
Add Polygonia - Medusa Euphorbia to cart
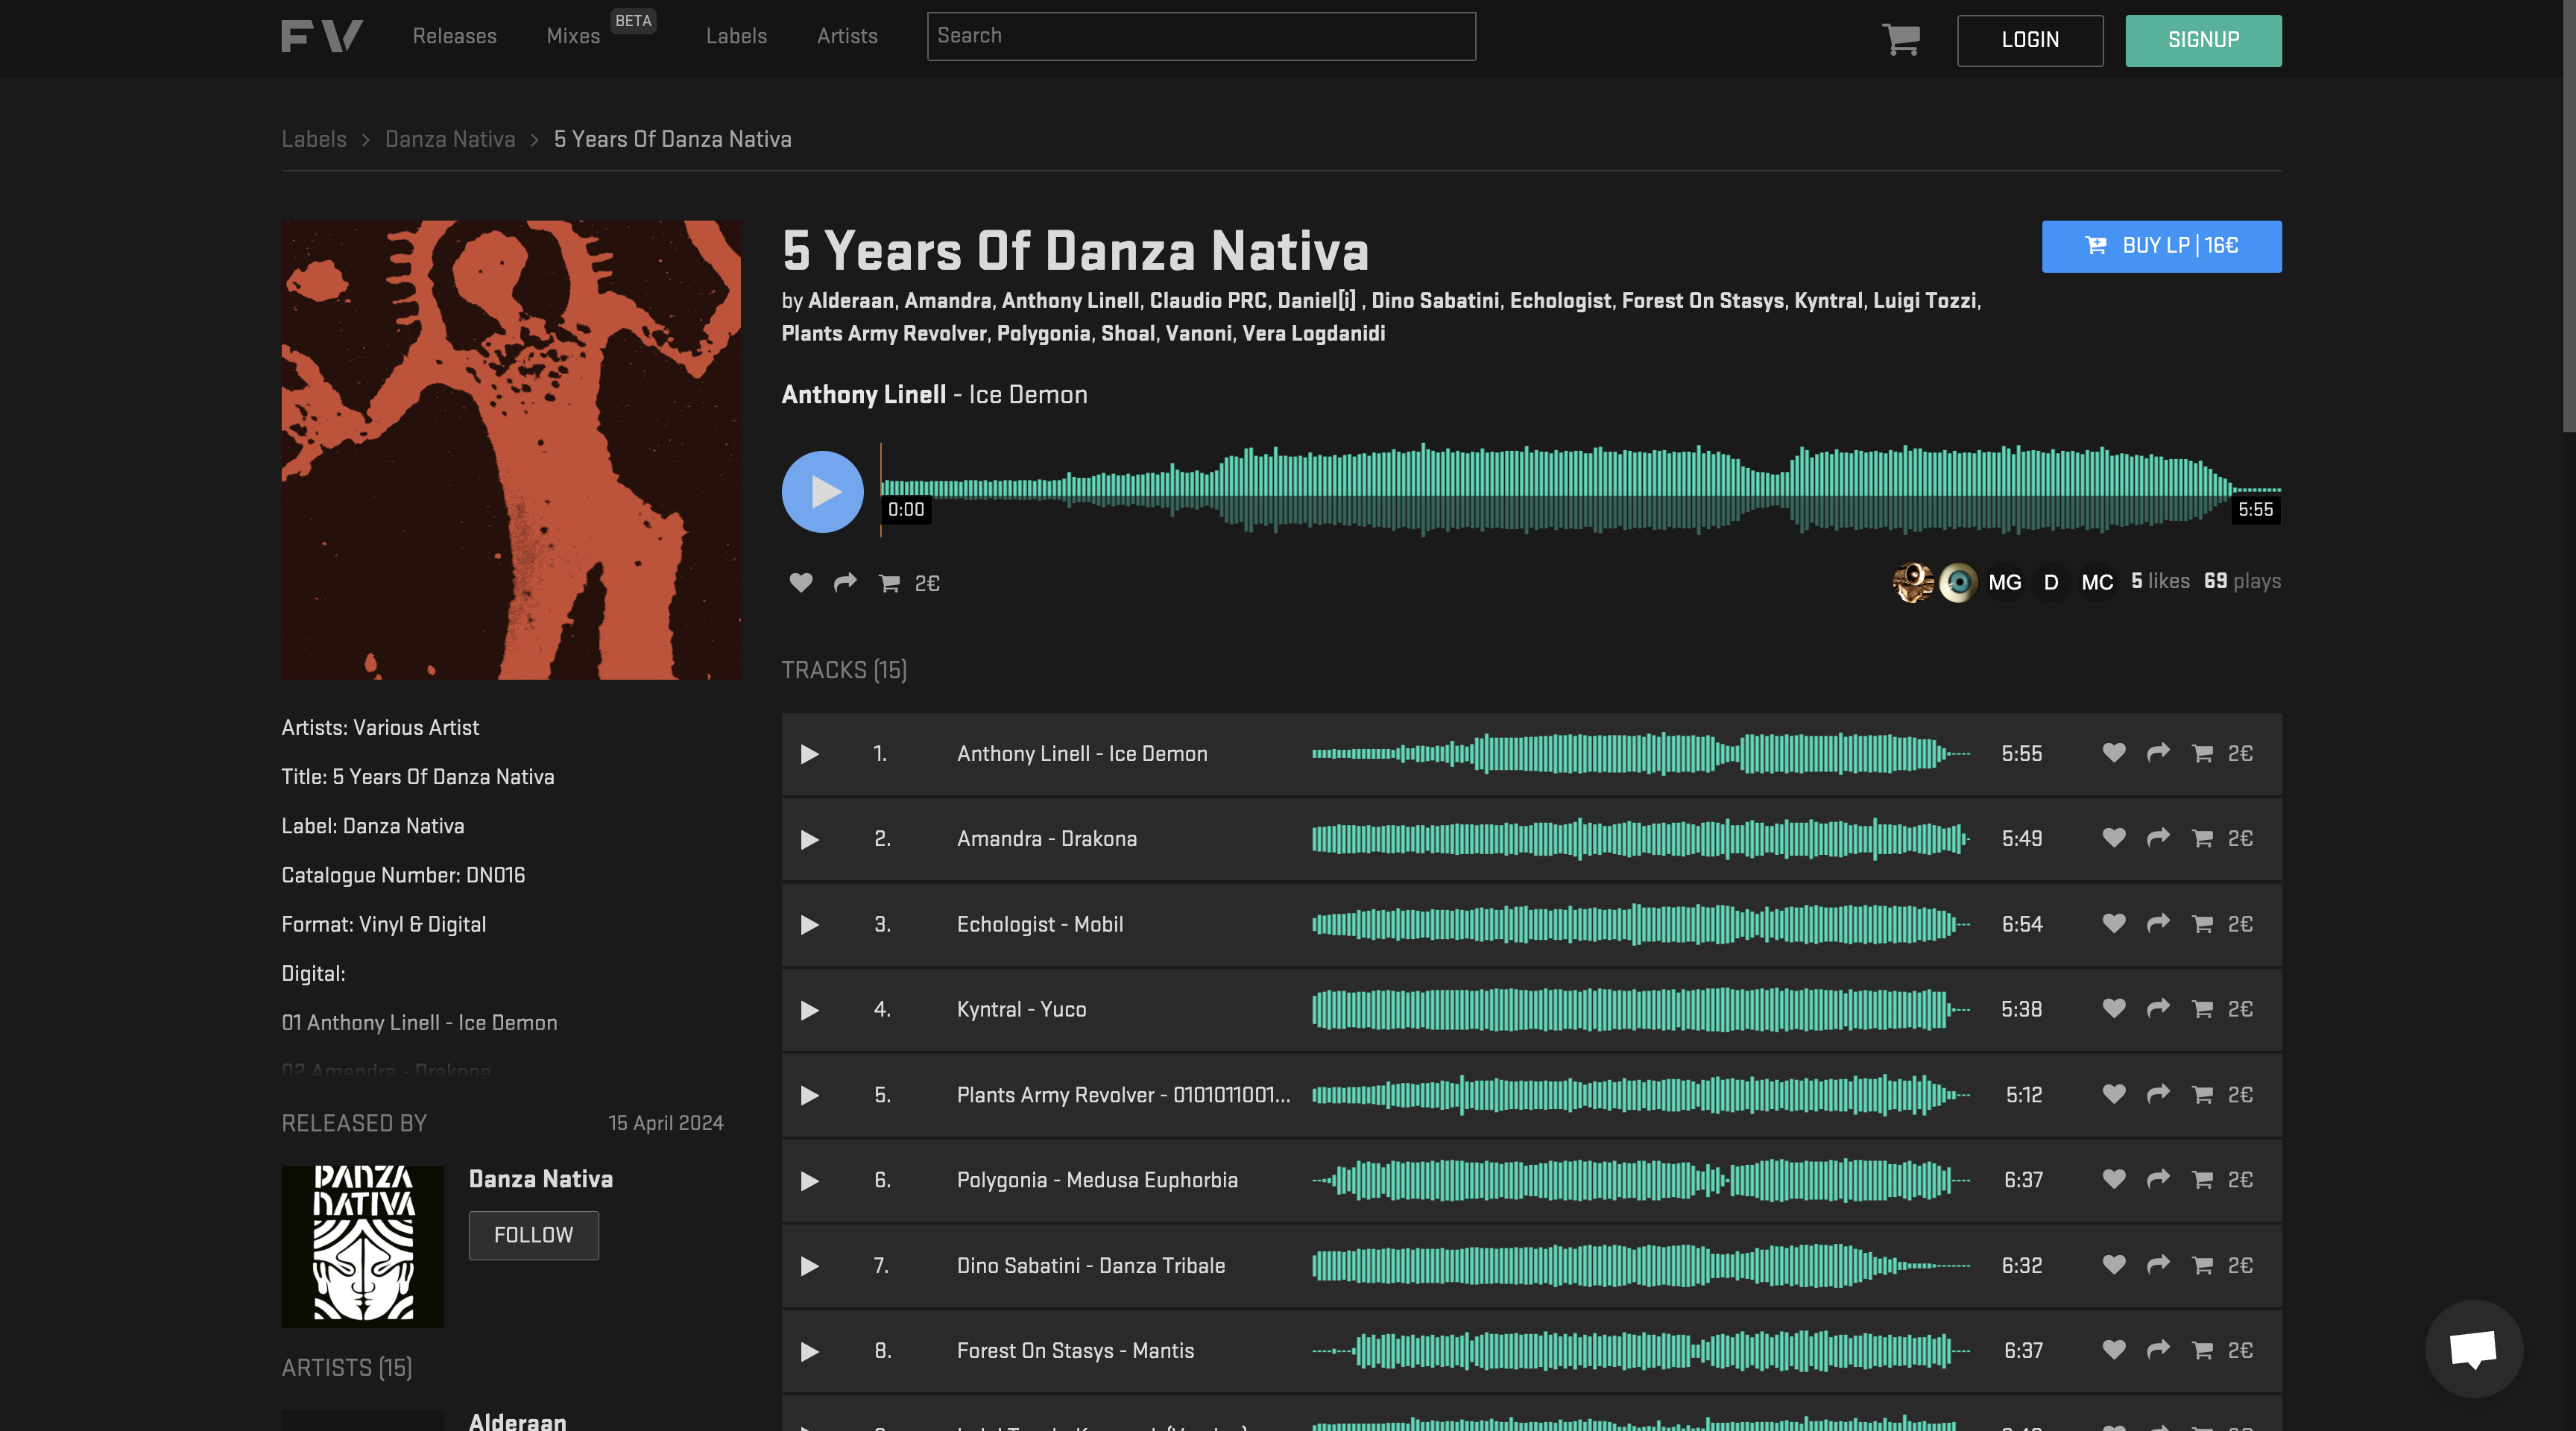[x=2202, y=1180]
